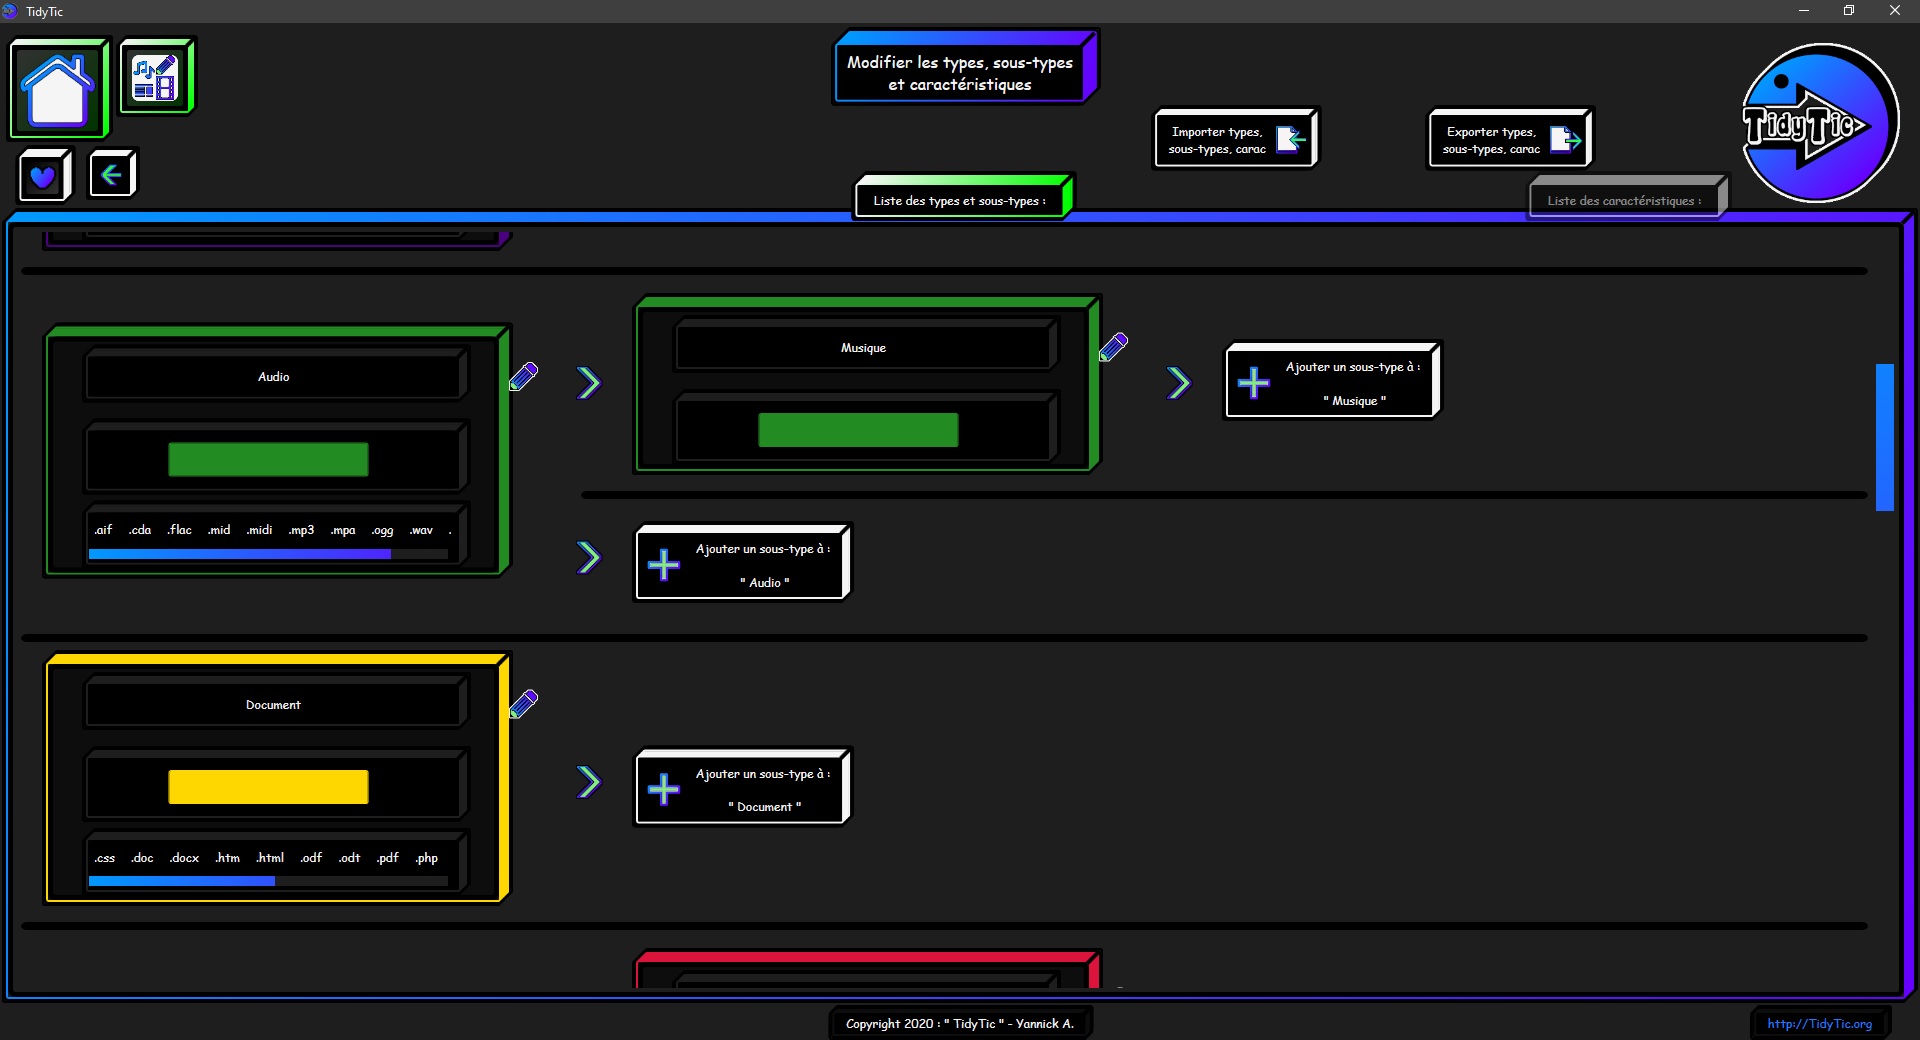Viewport: 1920px width, 1040px height.
Task: Select the Musique sub-type name field
Action: [864, 348]
